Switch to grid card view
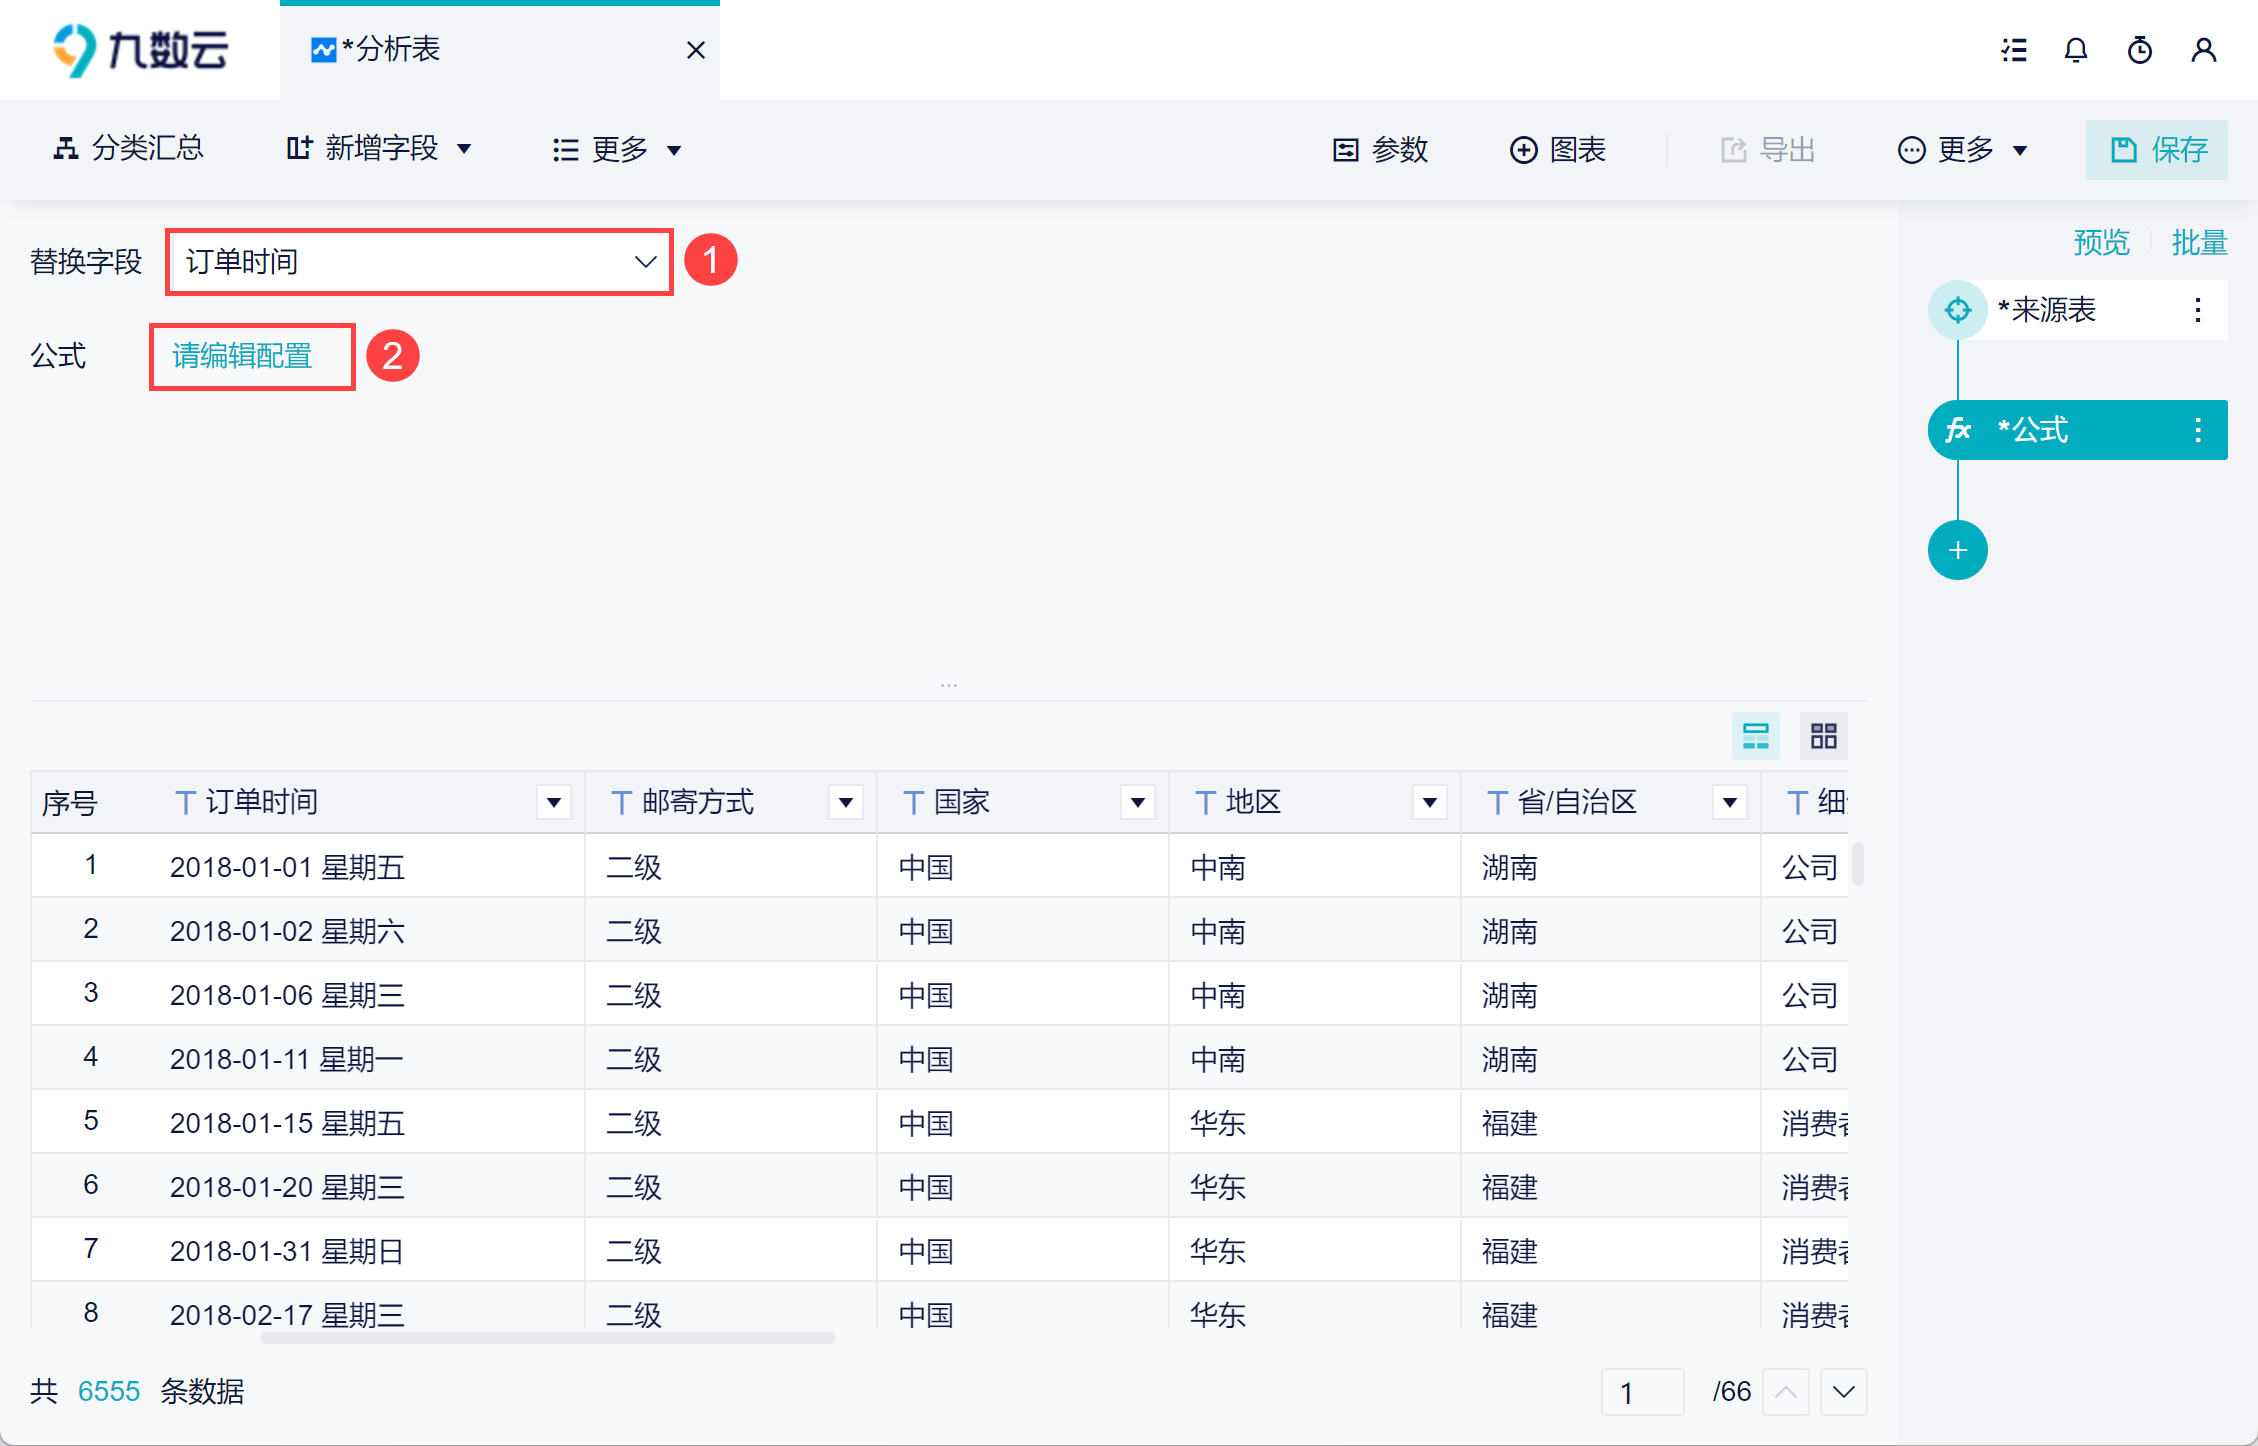The height and width of the screenshot is (1446, 2258). click(1824, 737)
